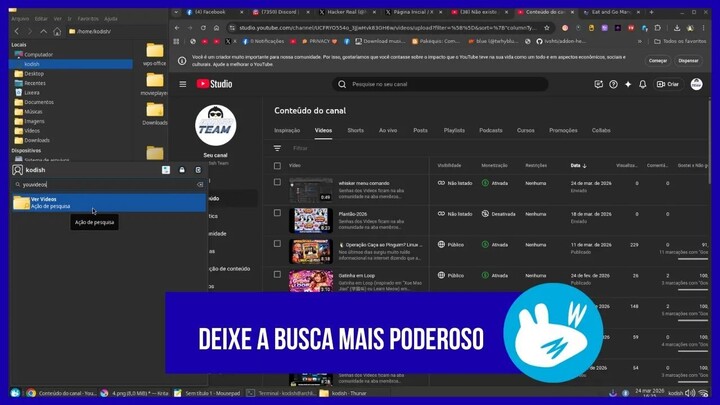Open the Whisker menu launcher on the taskbar

click(x=15, y=393)
